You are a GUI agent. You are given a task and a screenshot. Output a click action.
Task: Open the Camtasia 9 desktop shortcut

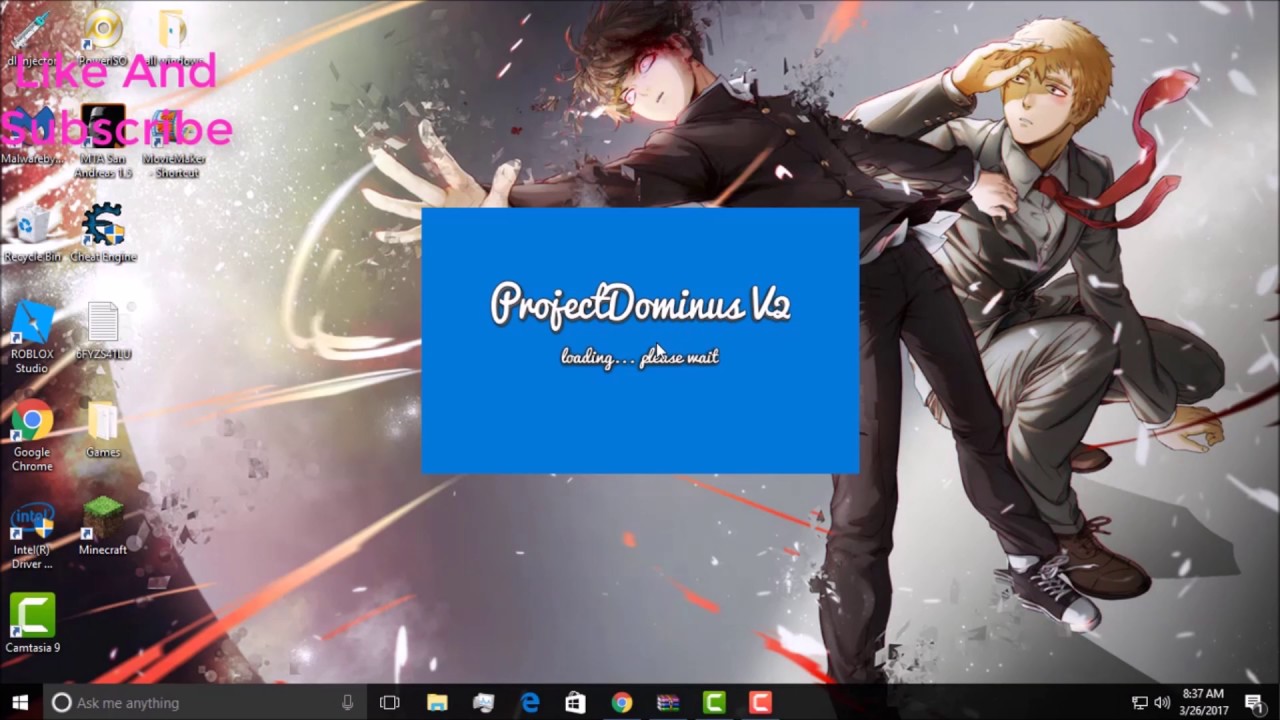coord(32,624)
